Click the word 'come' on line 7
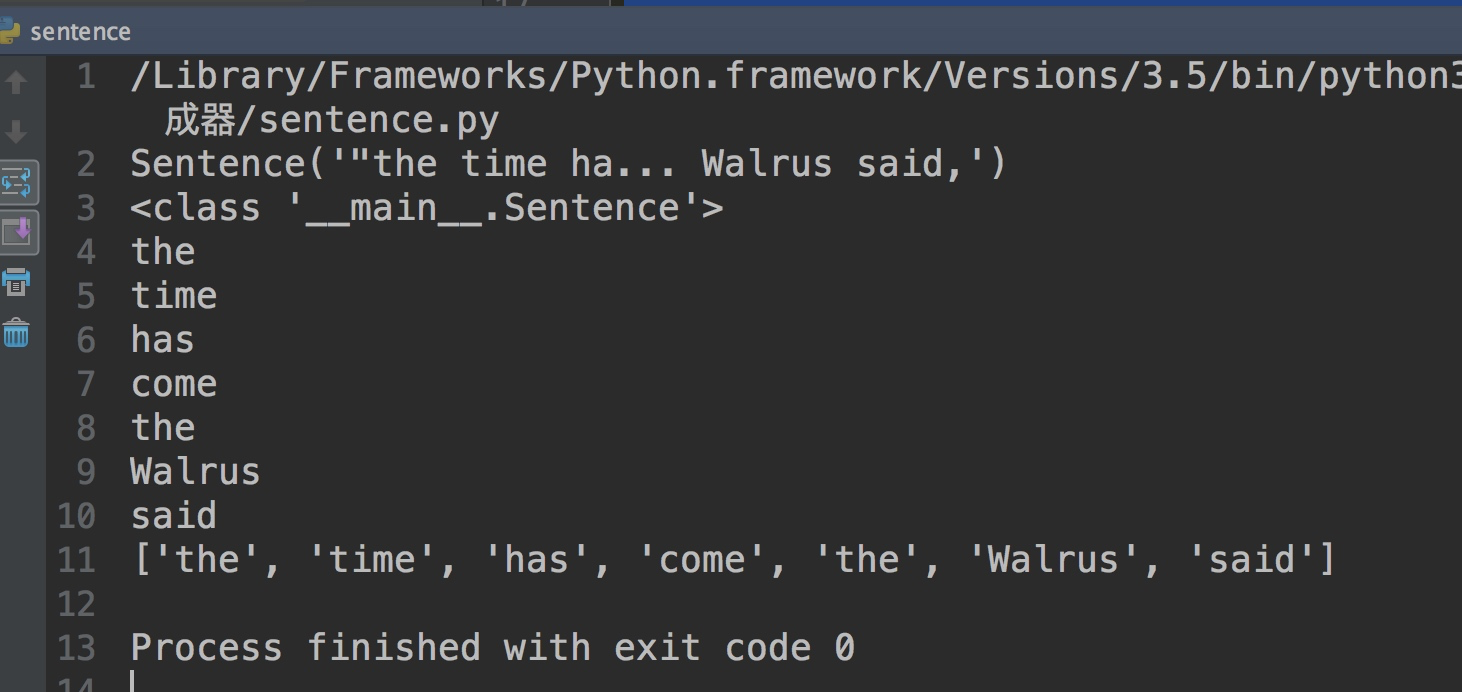Image resolution: width=1462 pixels, height=692 pixels. (x=173, y=384)
